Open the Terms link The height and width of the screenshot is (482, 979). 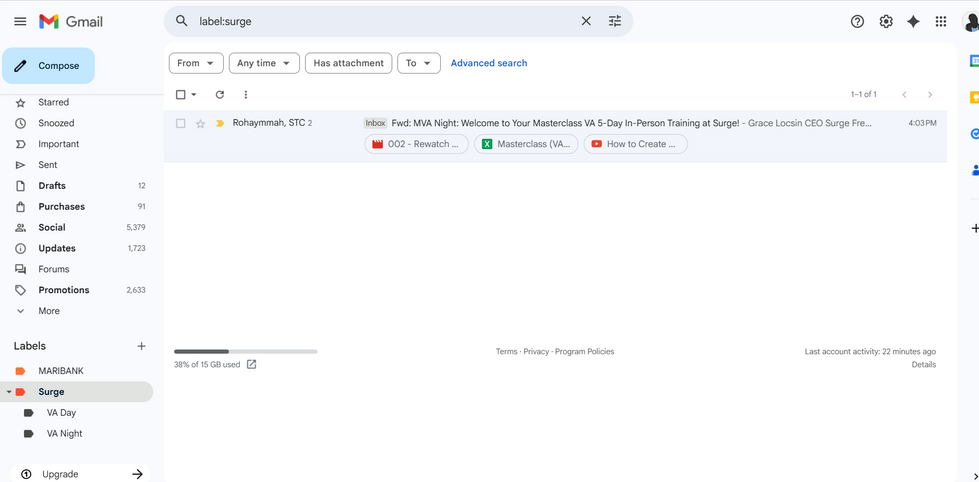pos(506,352)
